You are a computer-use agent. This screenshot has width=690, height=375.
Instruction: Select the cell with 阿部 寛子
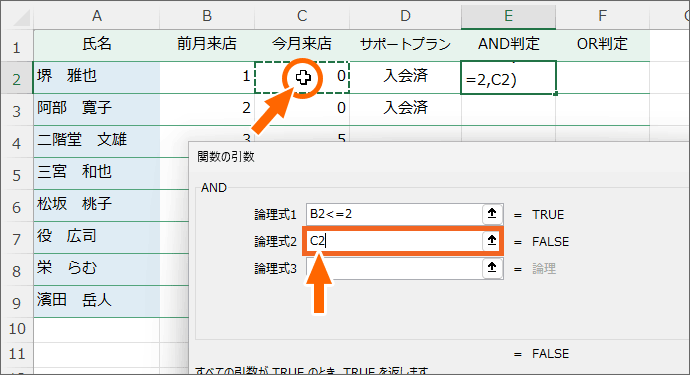[x=97, y=109]
